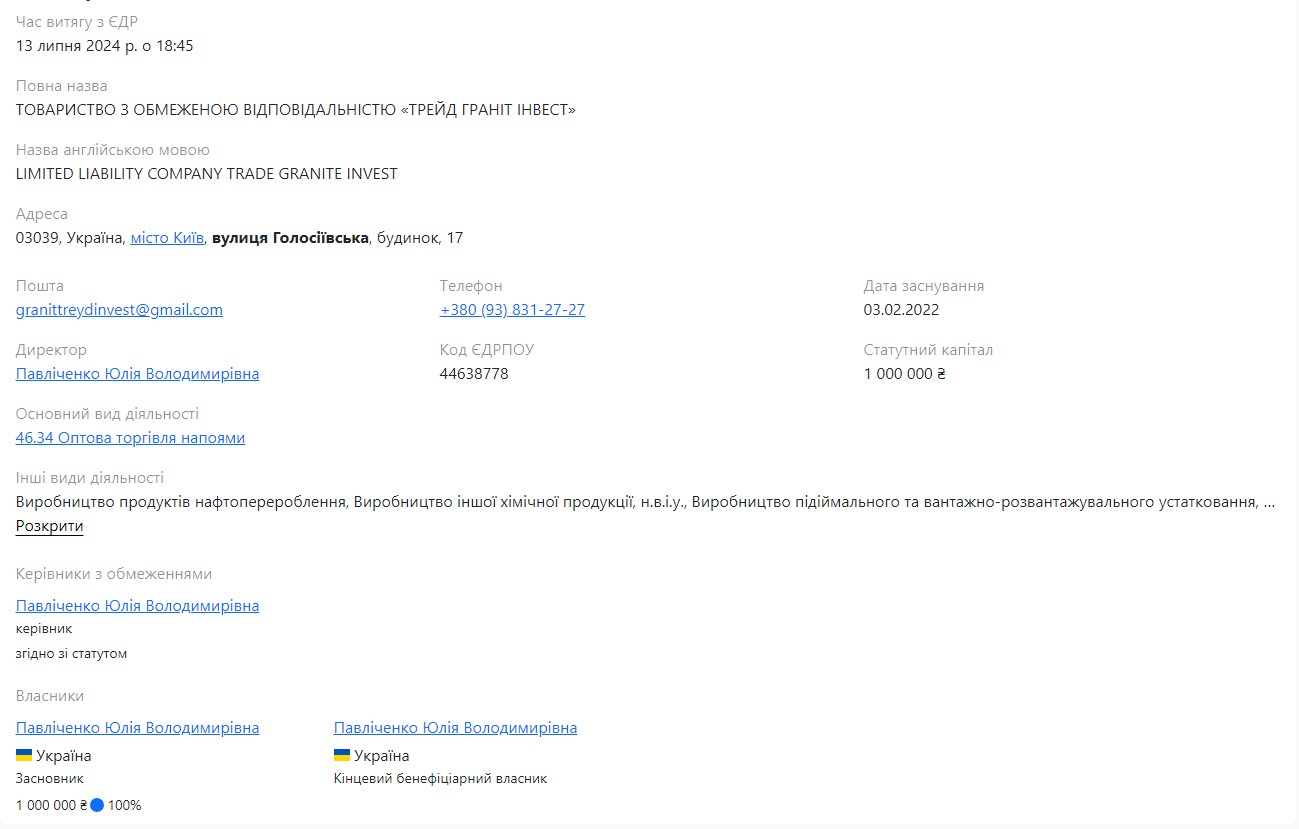Click the ЄДРПОУ code 44638778
1299x829 pixels.
pos(474,374)
